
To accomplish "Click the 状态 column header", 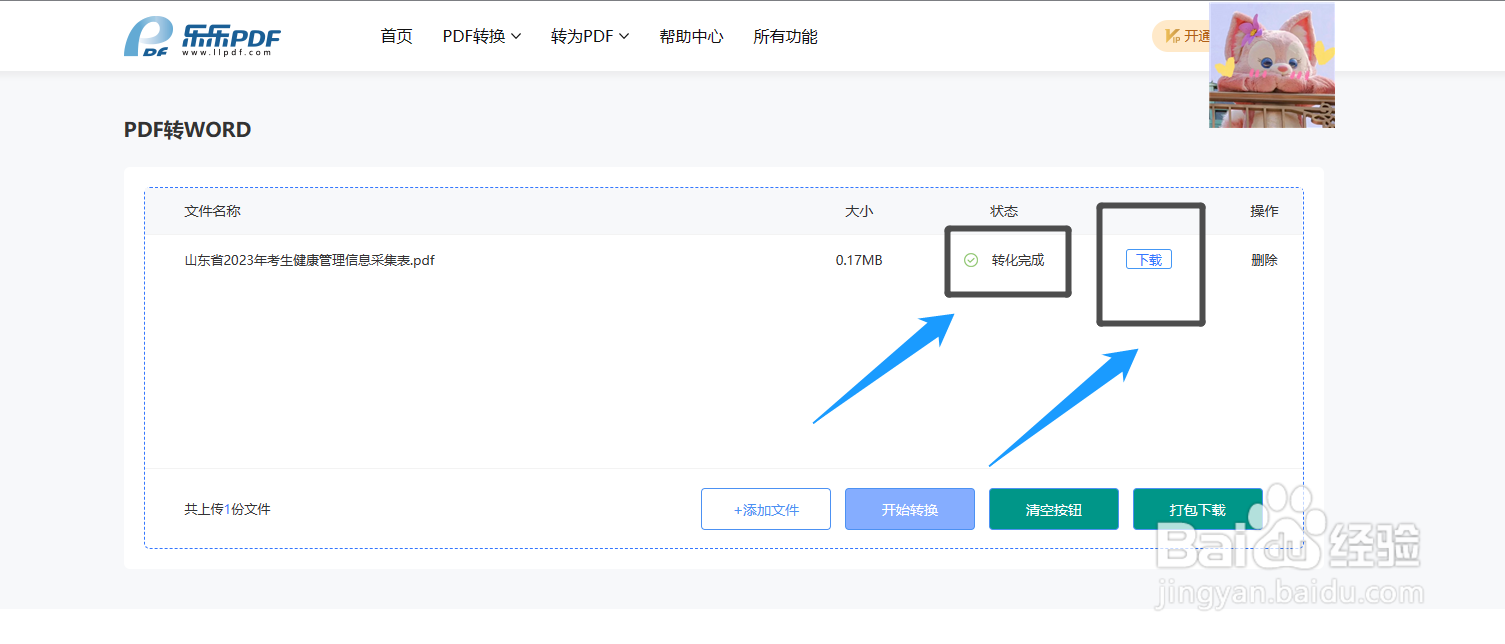I will 1004,211.
